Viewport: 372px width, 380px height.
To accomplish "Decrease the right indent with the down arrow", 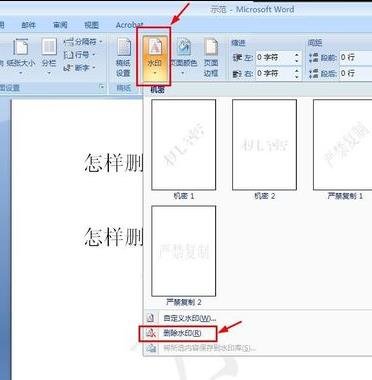I will click(x=297, y=76).
